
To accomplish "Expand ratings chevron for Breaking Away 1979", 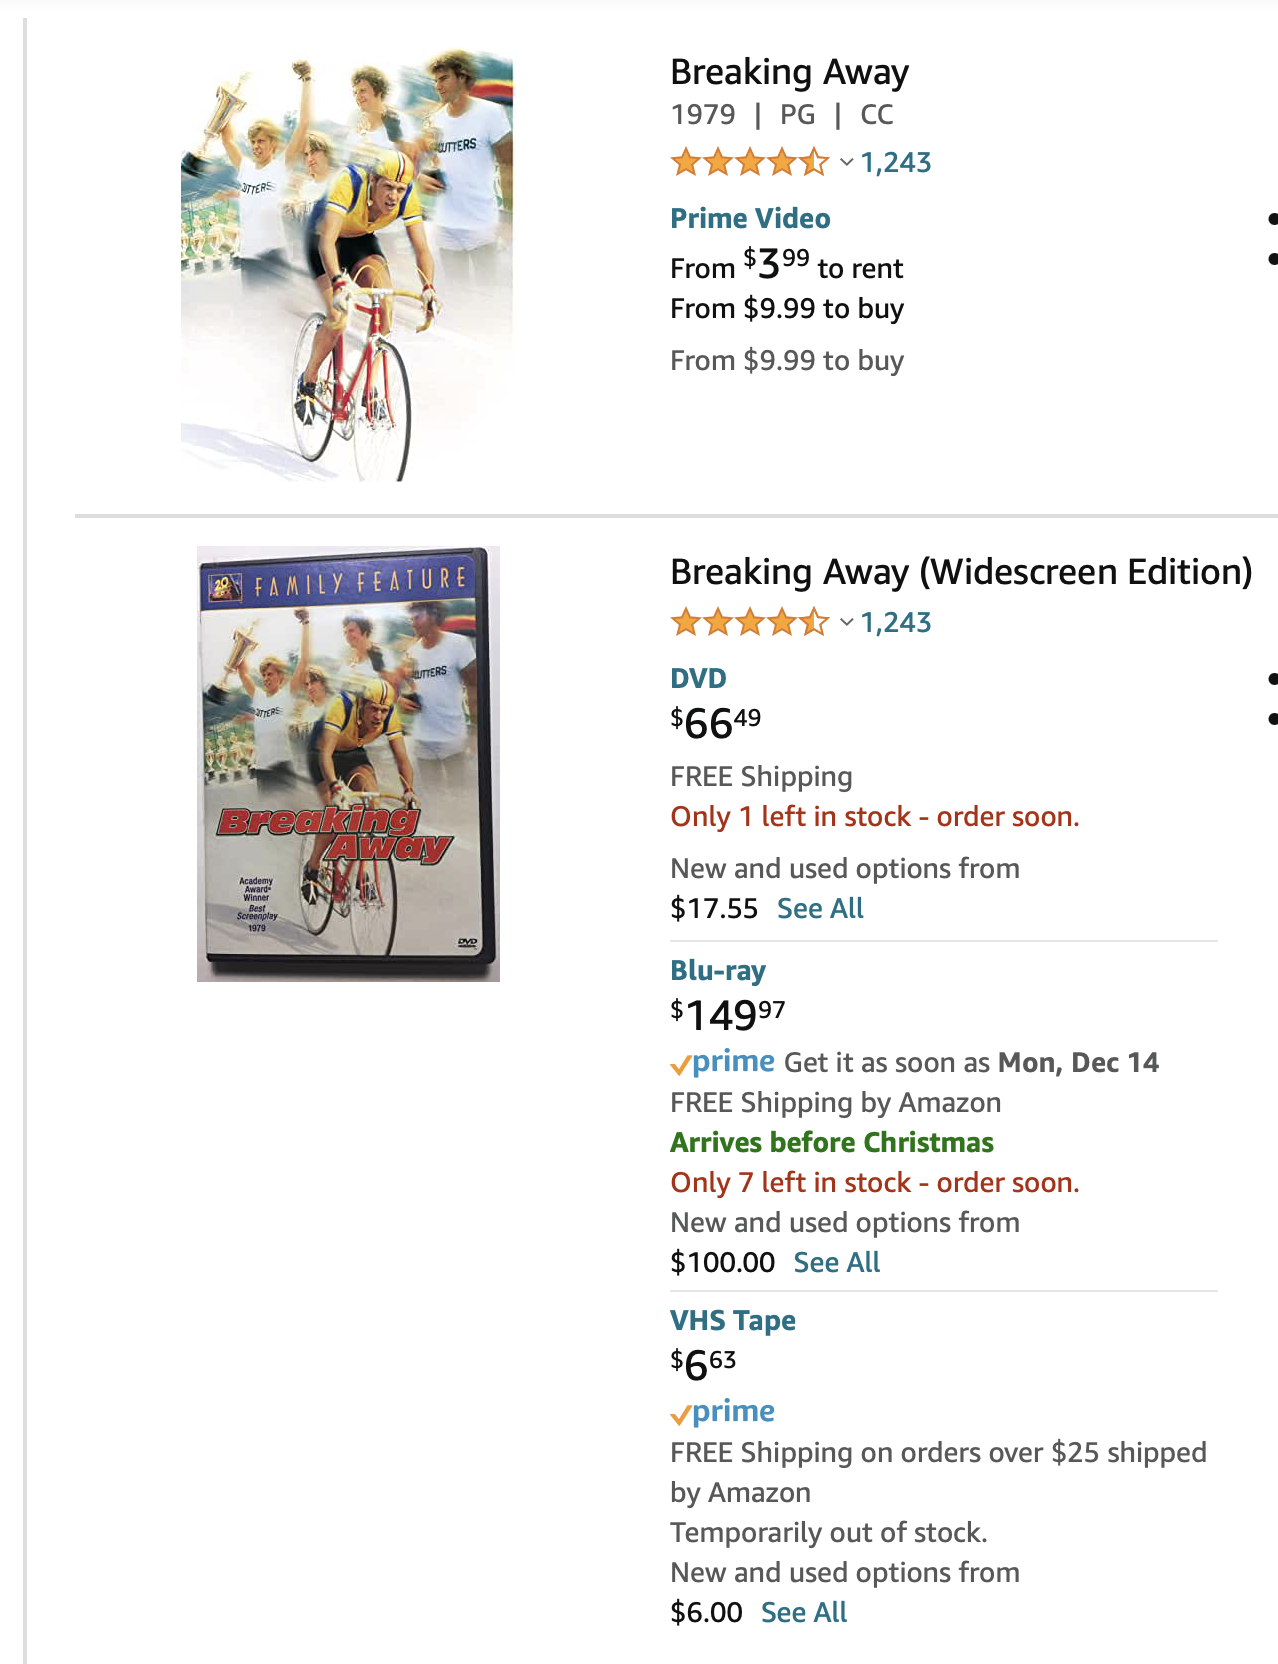I will pyautogui.click(x=846, y=163).
